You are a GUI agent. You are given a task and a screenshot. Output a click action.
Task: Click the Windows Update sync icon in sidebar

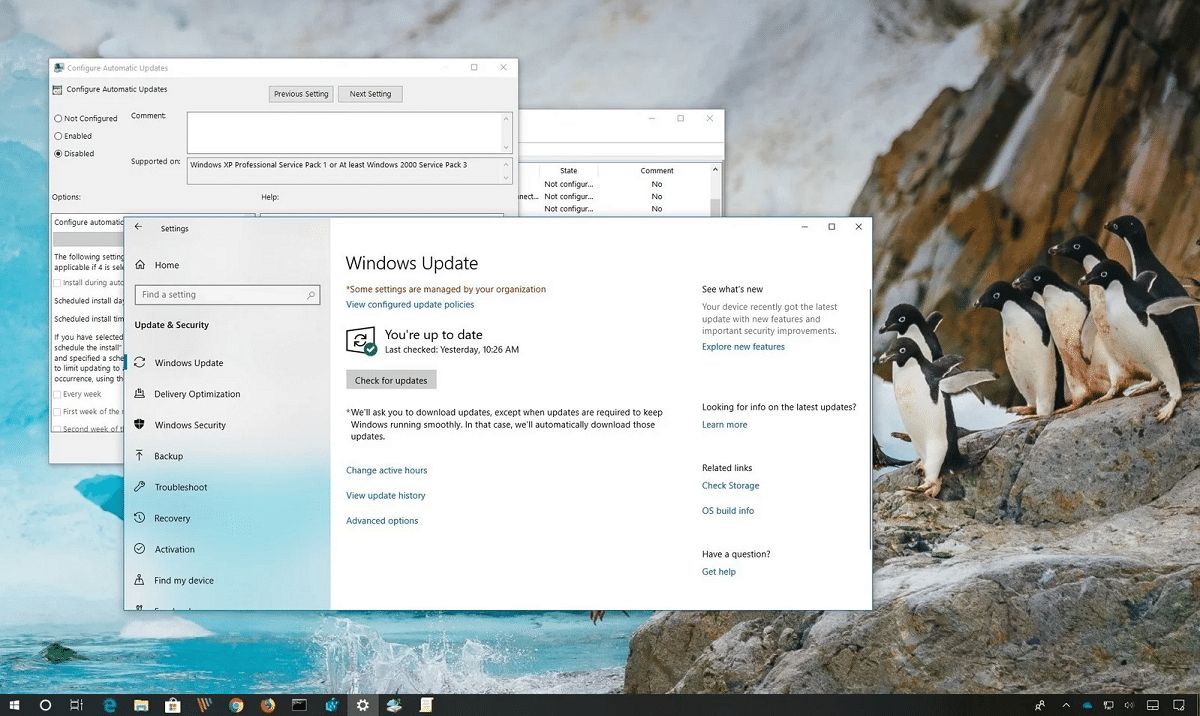coord(139,363)
